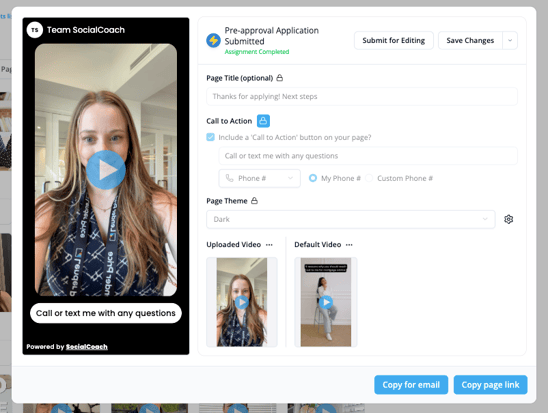
Task: Expand the arrow next to Save Changes
Action: click(510, 41)
